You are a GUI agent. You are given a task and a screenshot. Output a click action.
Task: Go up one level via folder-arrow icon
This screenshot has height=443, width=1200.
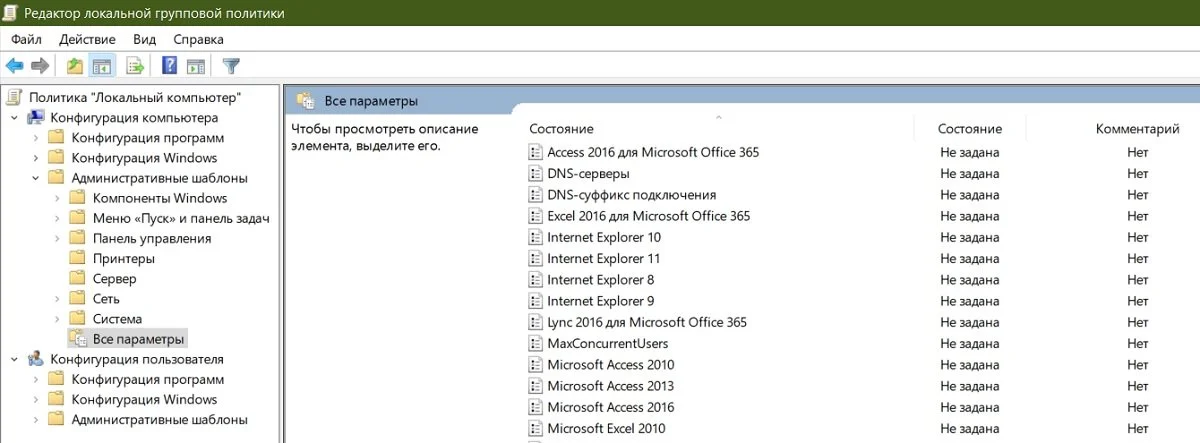click(74, 66)
